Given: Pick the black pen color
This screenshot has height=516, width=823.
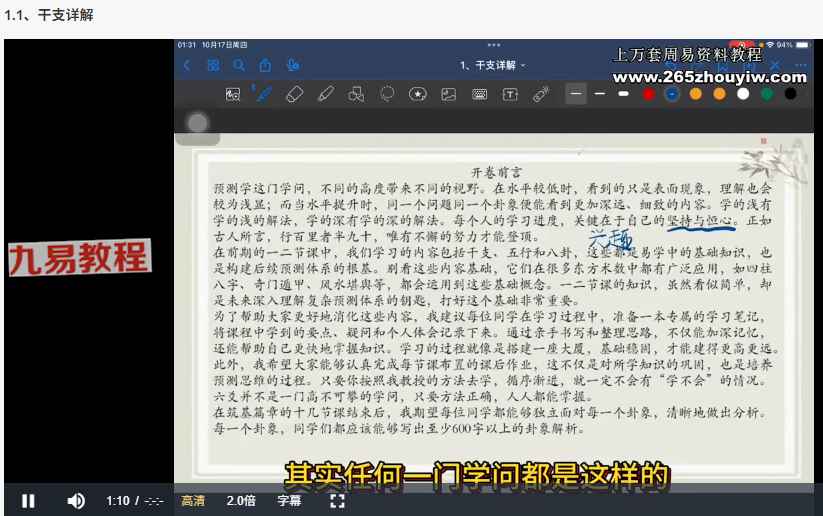Looking at the screenshot, I should (x=790, y=94).
